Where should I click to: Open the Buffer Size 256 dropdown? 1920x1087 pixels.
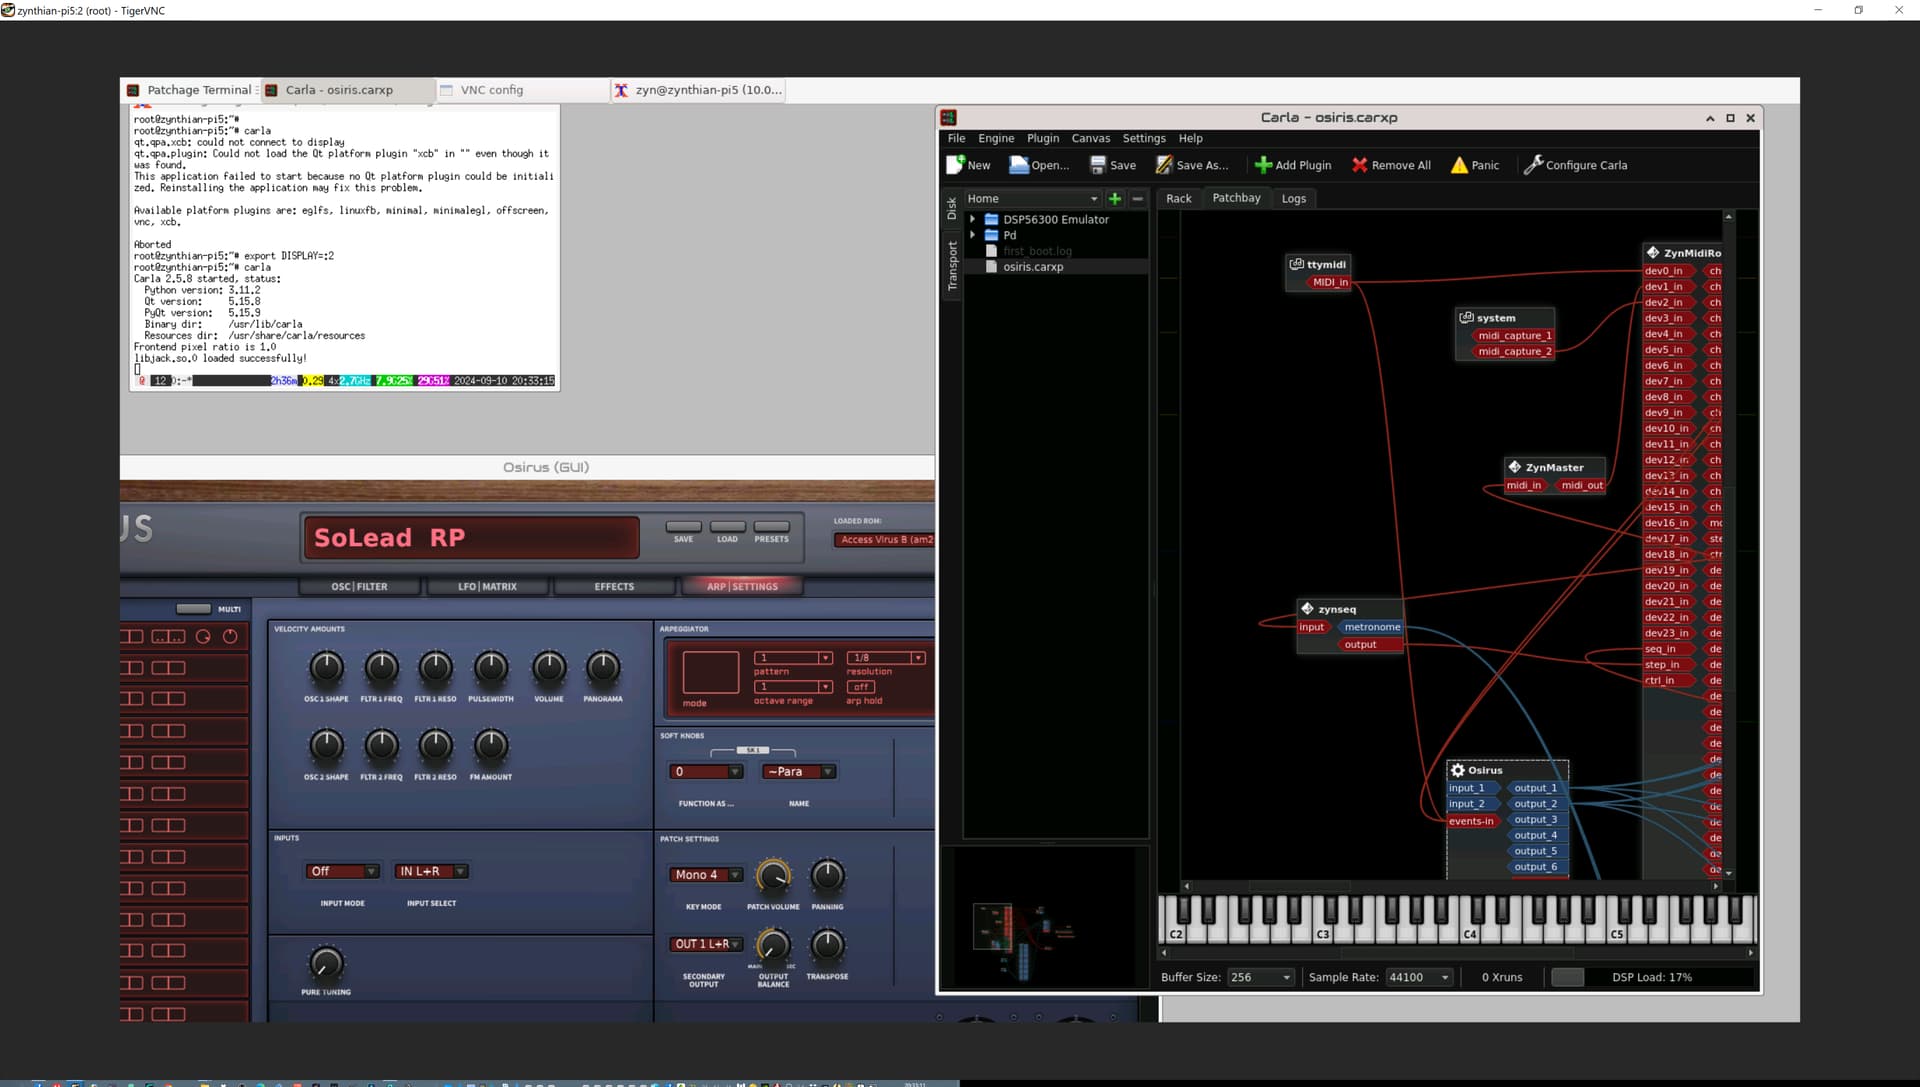coord(1260,977)
